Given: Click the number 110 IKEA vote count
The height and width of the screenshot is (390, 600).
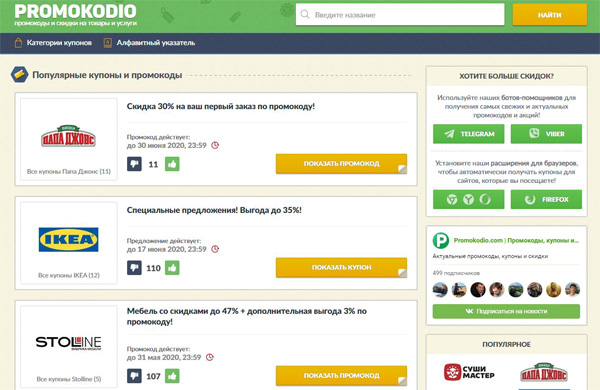Looking at the screenshot, I should pyautogui.click(x=153, y=268).
